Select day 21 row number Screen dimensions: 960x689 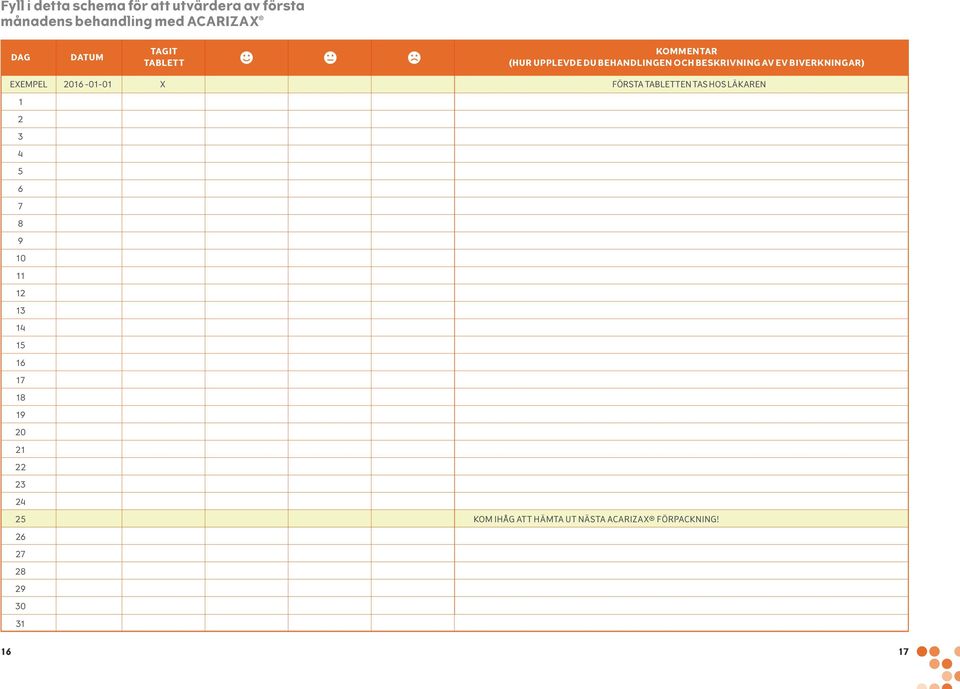point(21,450)
